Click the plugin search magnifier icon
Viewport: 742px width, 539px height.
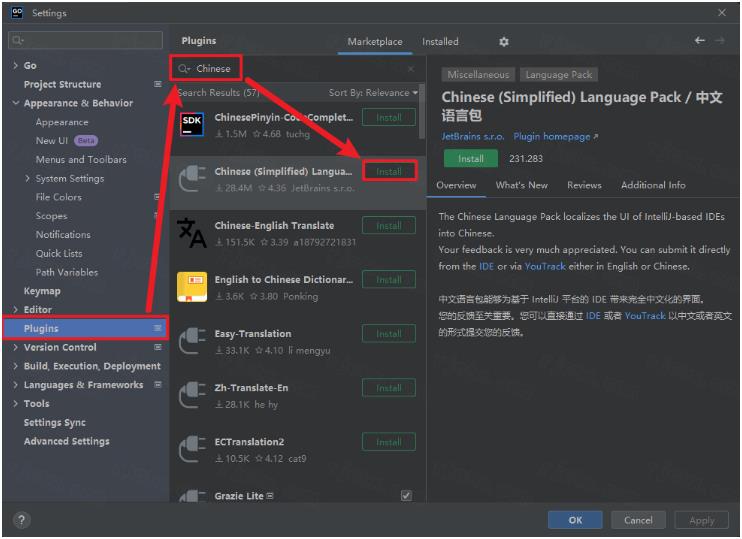click(184, 69)
